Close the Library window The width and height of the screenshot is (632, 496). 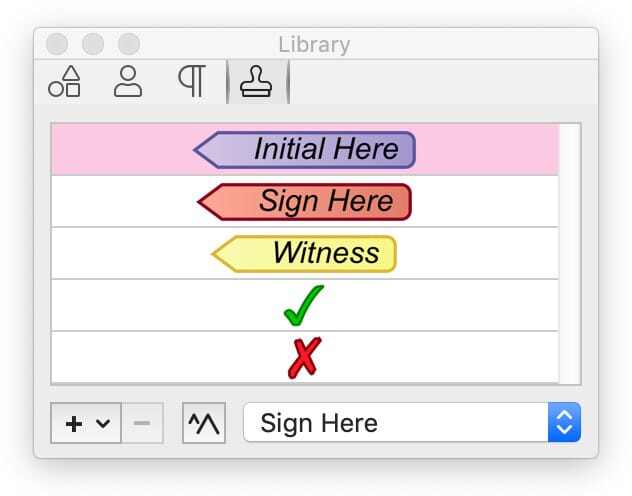point(57,44)
